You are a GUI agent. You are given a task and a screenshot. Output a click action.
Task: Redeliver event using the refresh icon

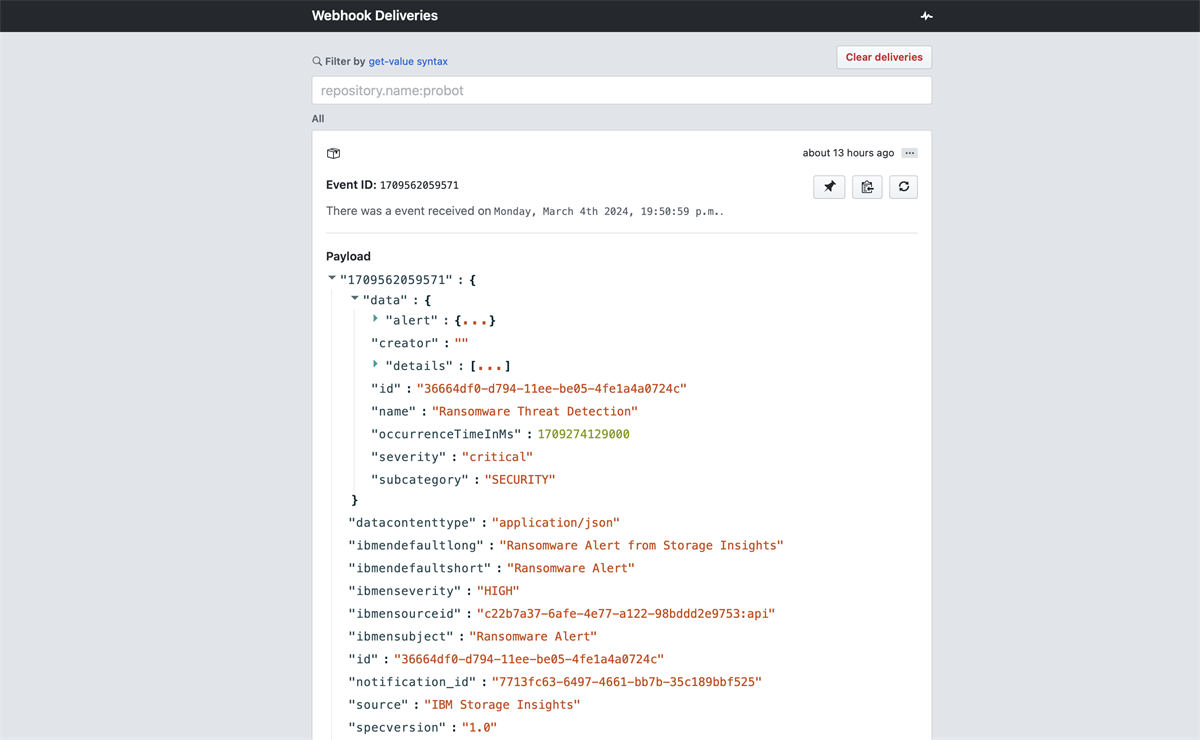[x=903, y=187]
